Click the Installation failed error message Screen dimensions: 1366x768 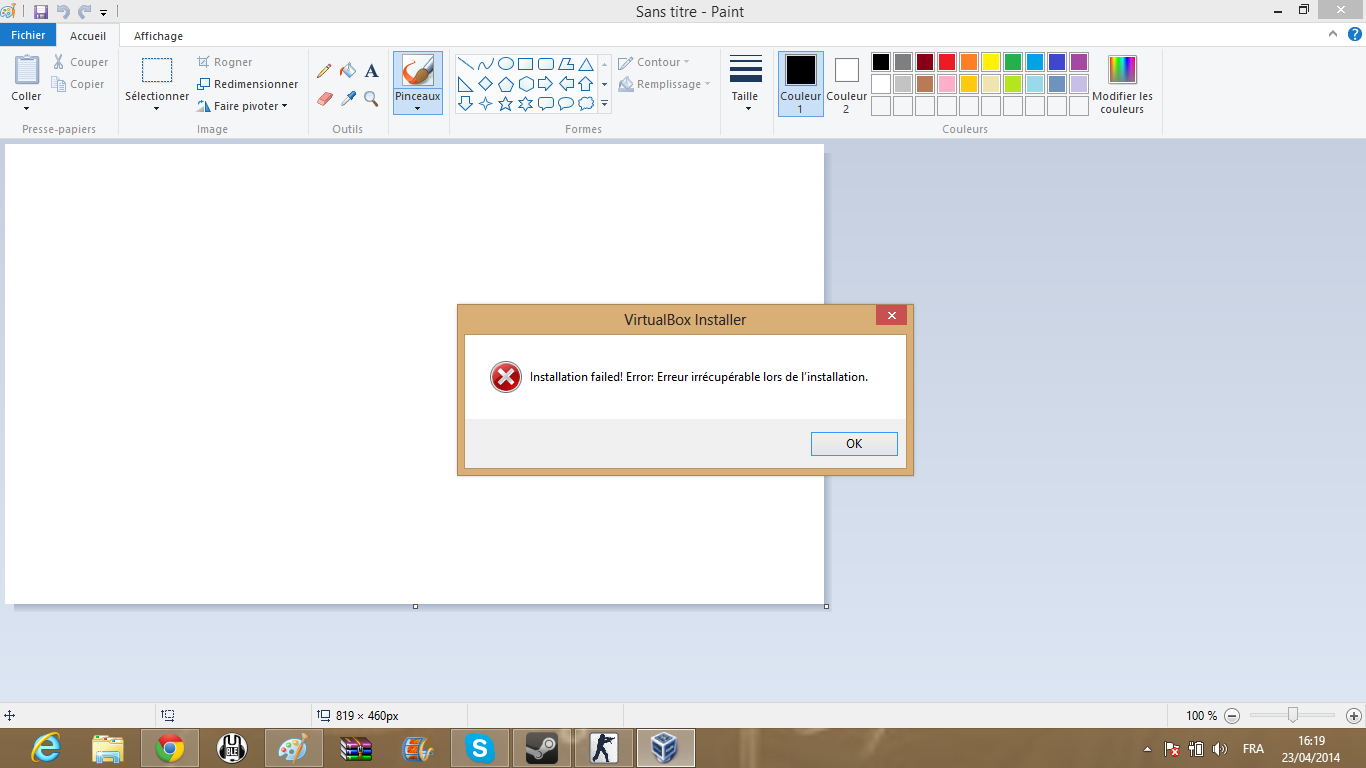coord(699,377)
